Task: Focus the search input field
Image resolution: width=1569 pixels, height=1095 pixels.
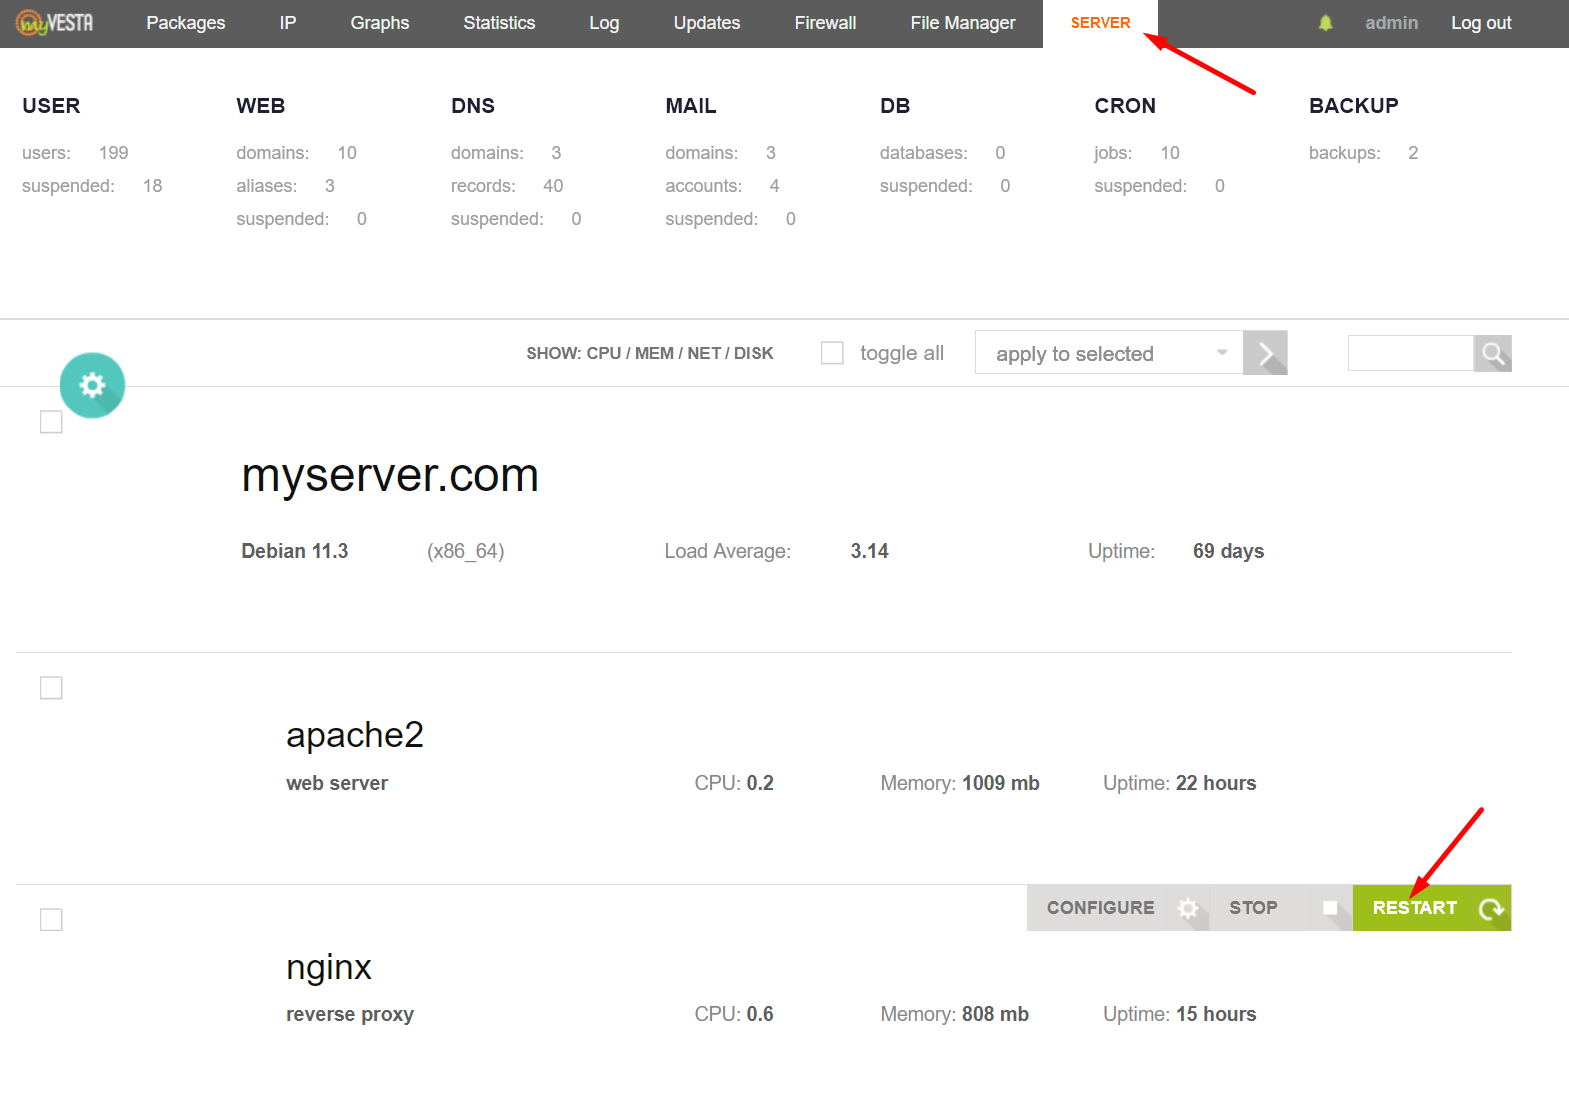Action: (x=1411, y=353)
